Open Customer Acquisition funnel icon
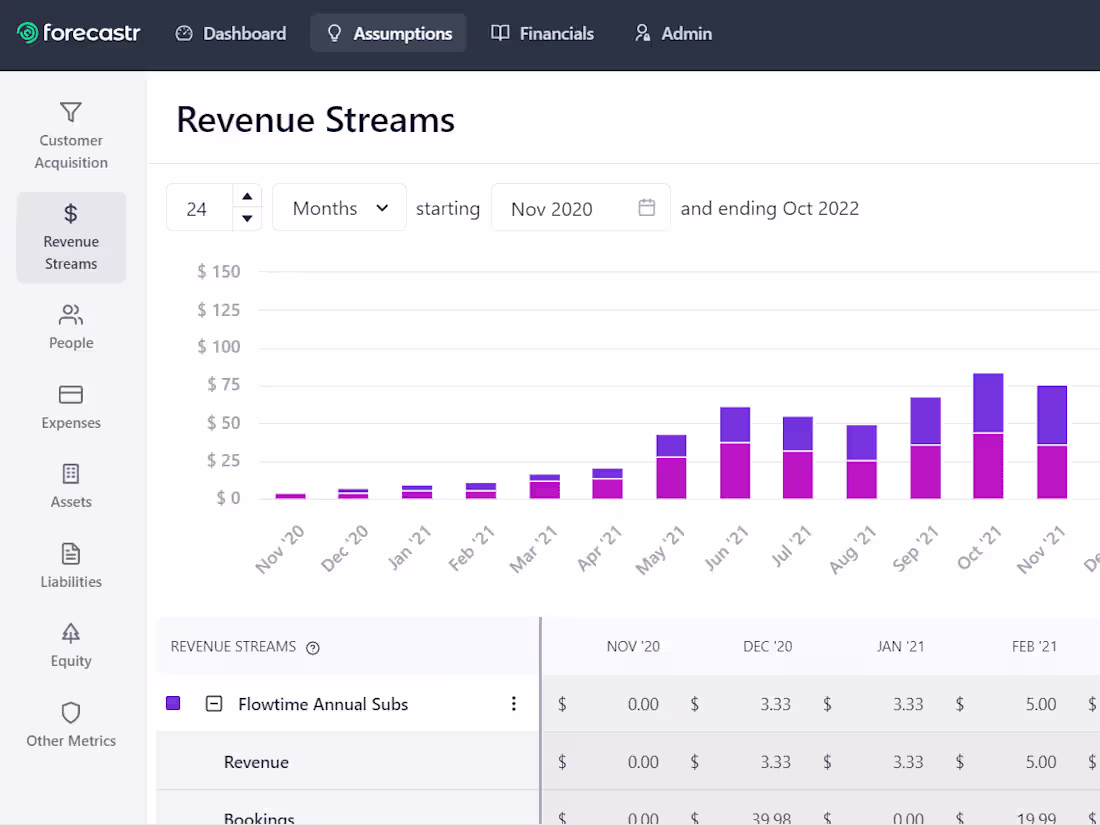1100x825 pixels. click(71, 112)
